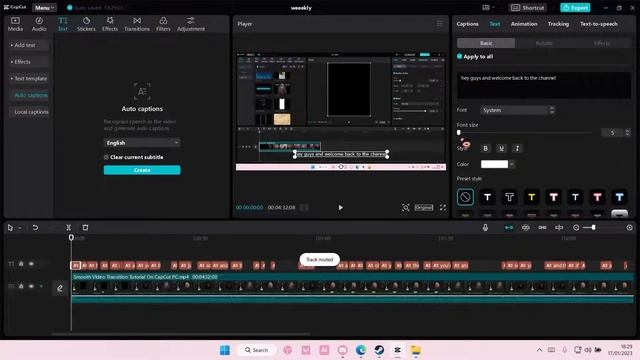The height and width of the screenshot is (360, 640).
Task: Open the Filters panel
Action: pos(163,24)
